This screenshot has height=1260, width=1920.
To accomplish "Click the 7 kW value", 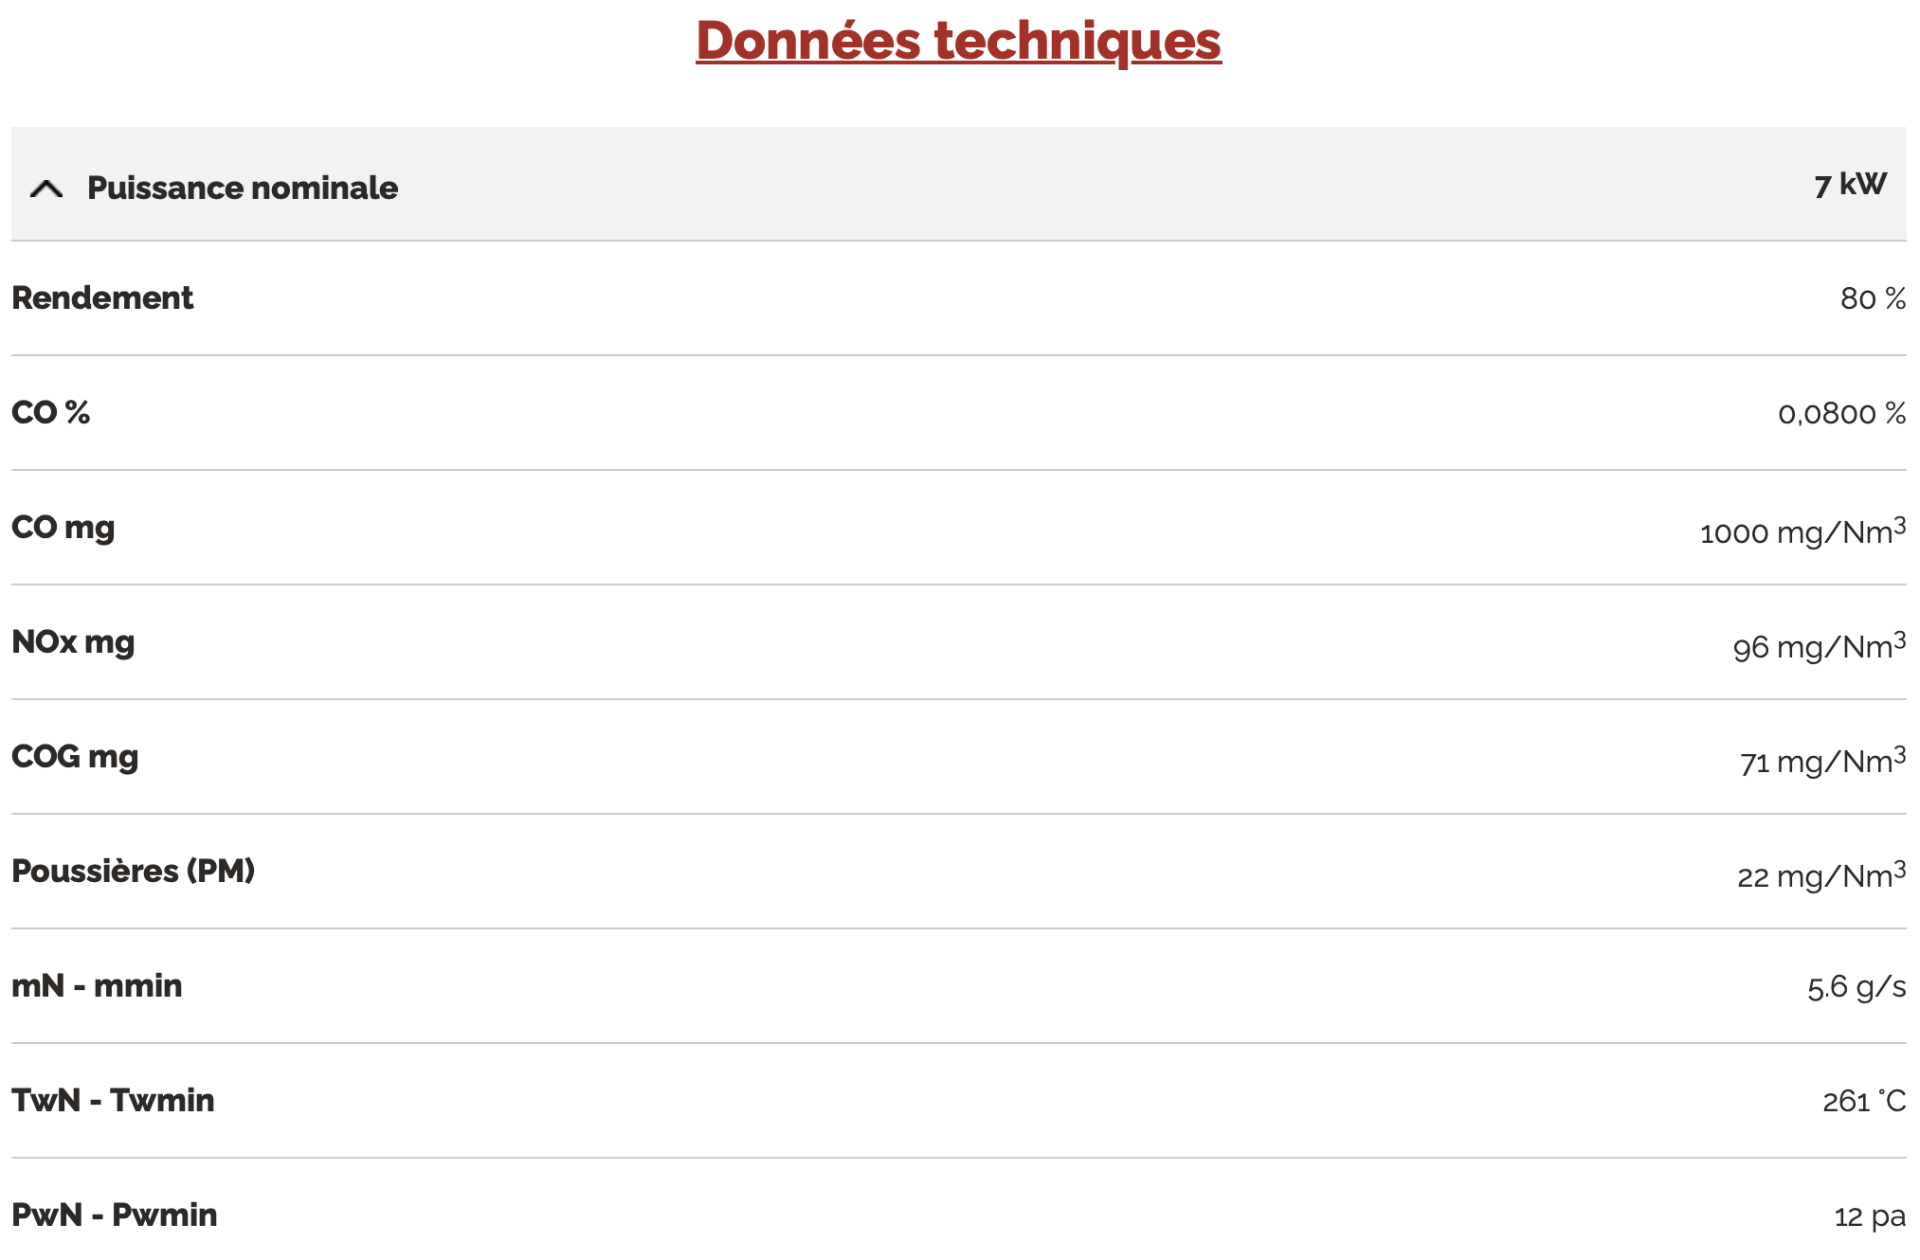I will 1849,185.
